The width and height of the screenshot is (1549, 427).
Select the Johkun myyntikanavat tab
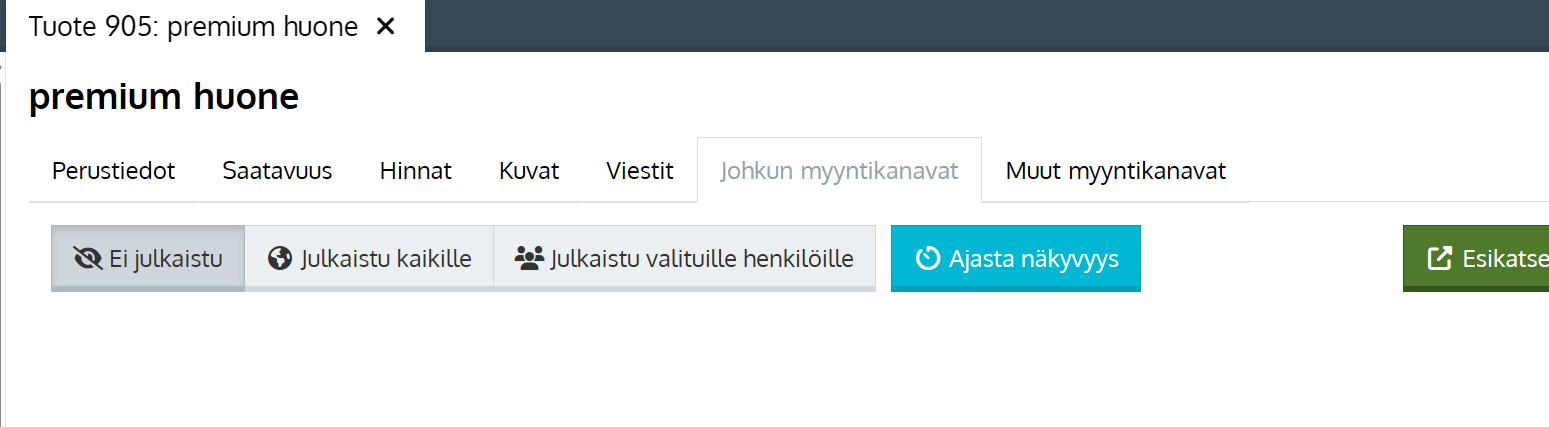click(840, 171)
